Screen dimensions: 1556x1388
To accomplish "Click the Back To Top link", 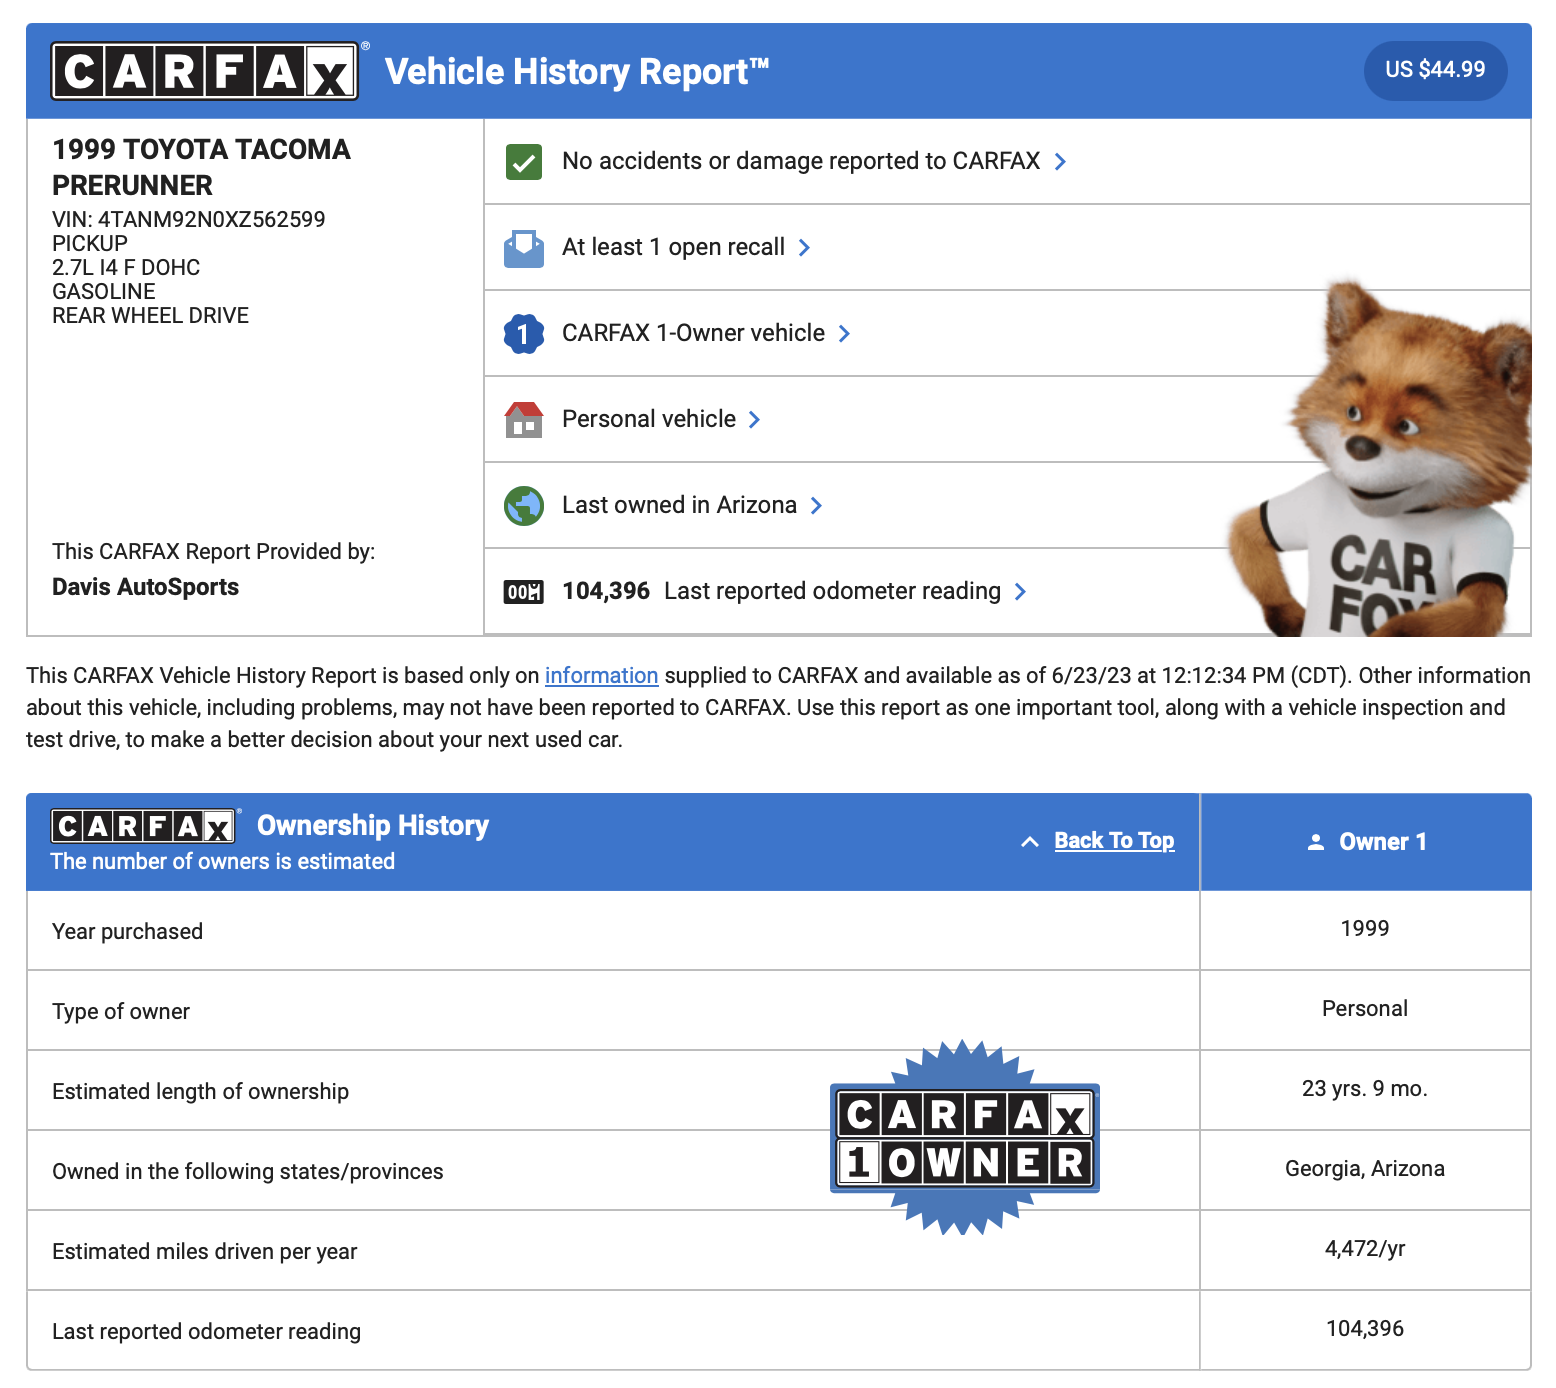I will point(1114,841).
